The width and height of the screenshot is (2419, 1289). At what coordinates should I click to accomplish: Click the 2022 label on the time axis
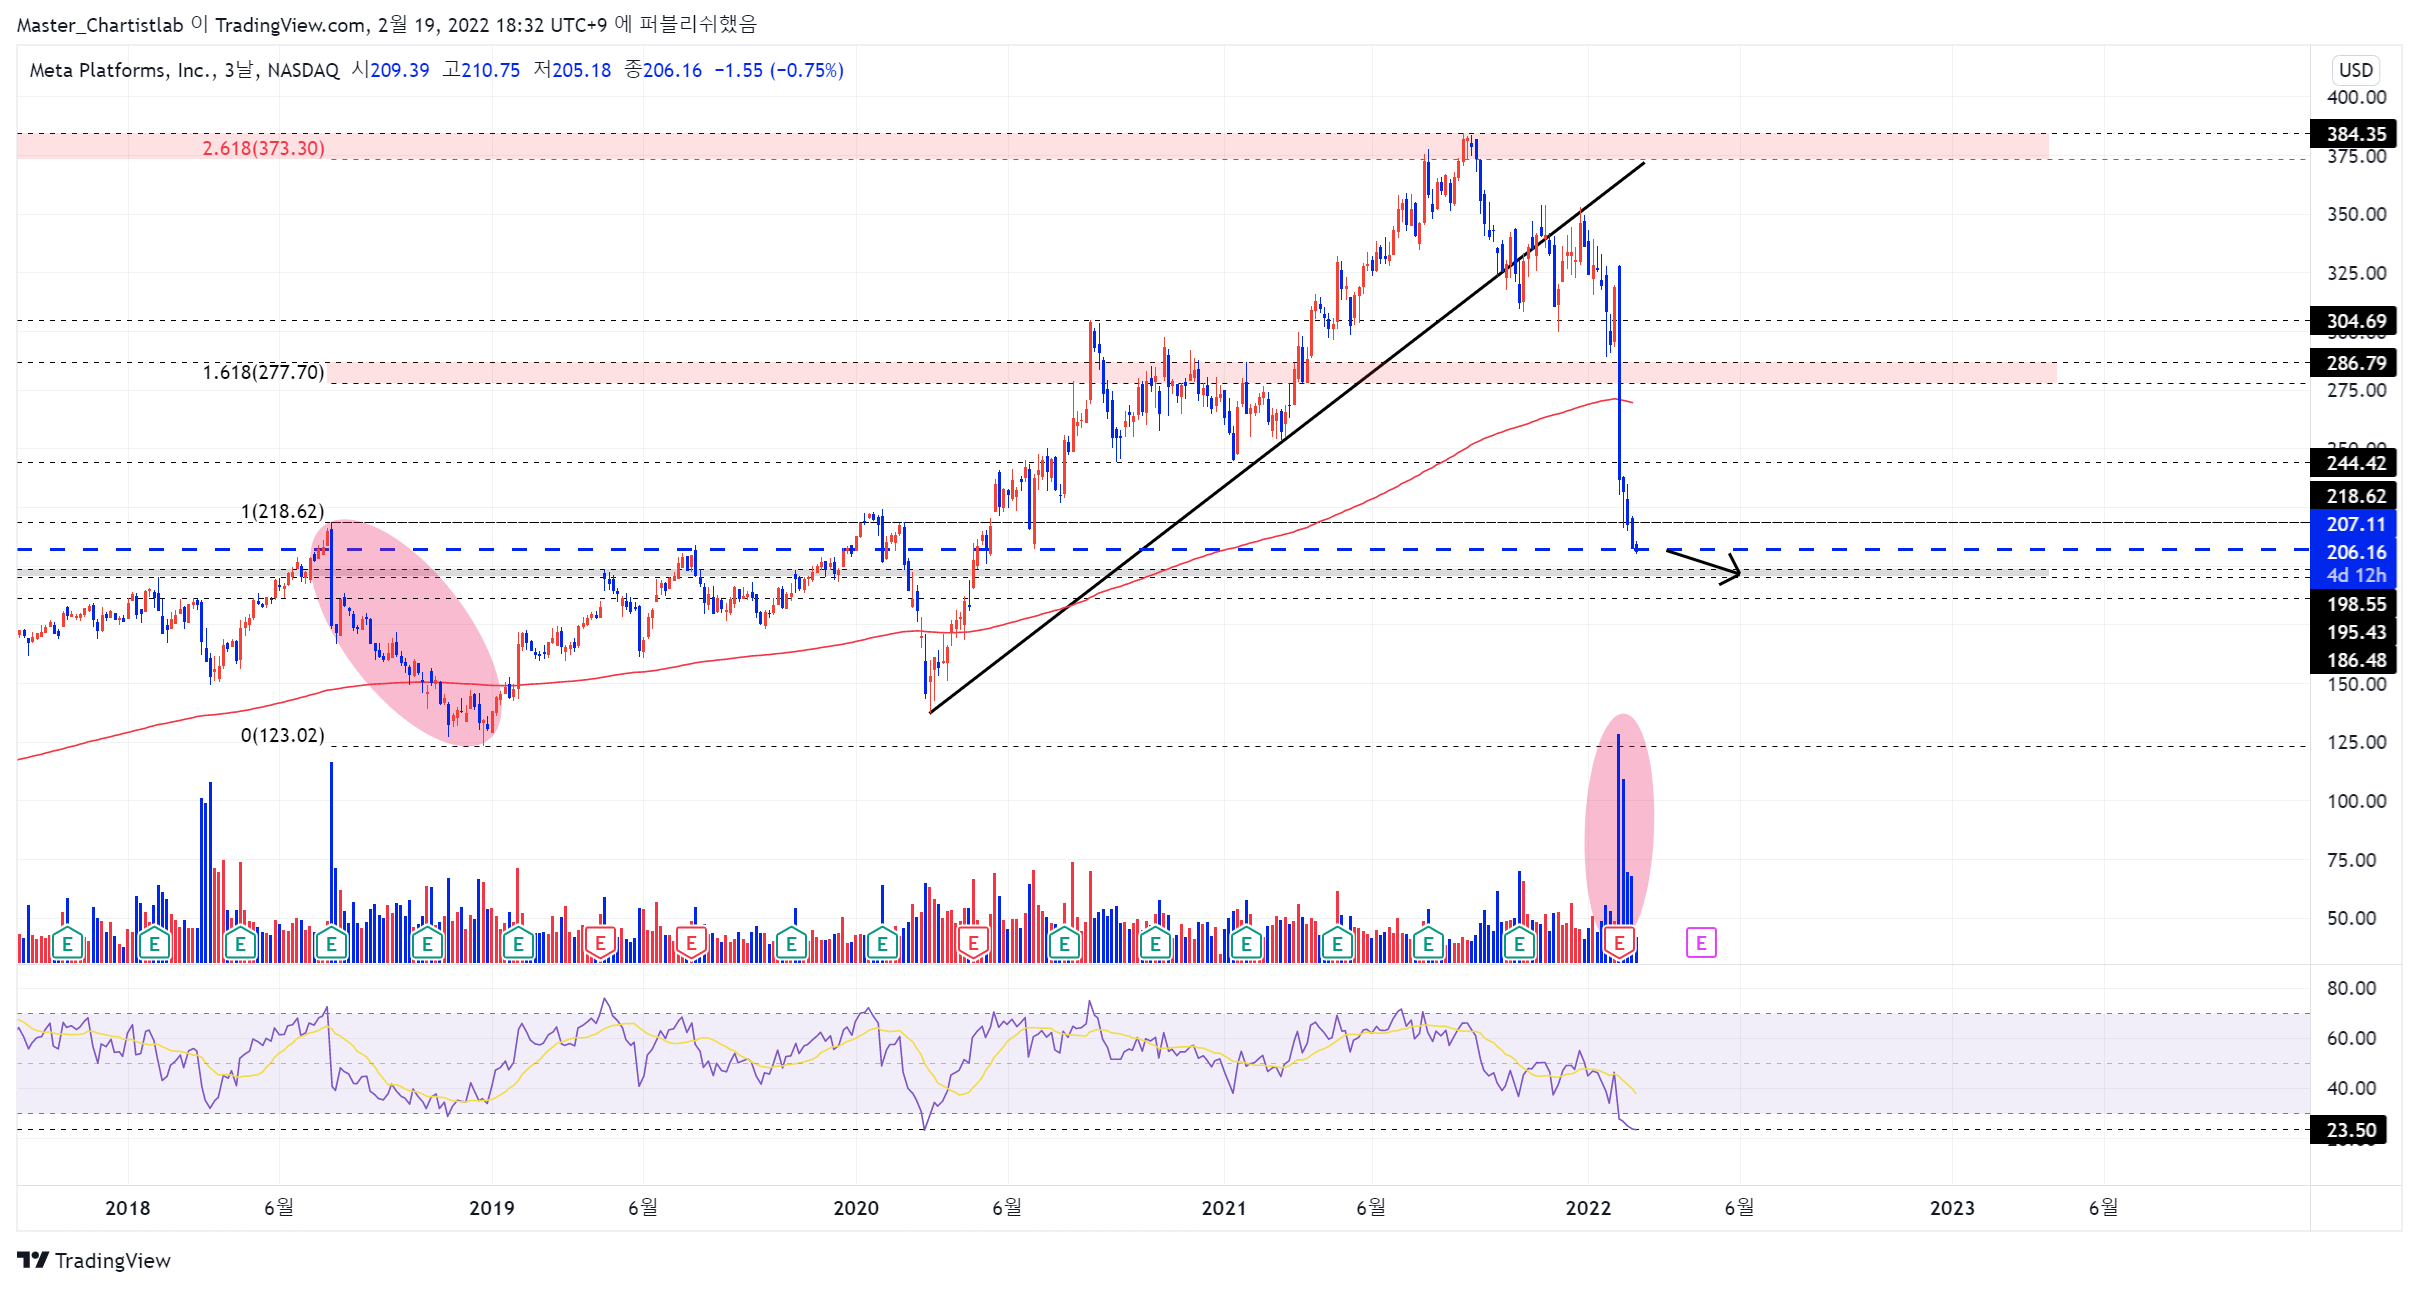(1588, 1208)
